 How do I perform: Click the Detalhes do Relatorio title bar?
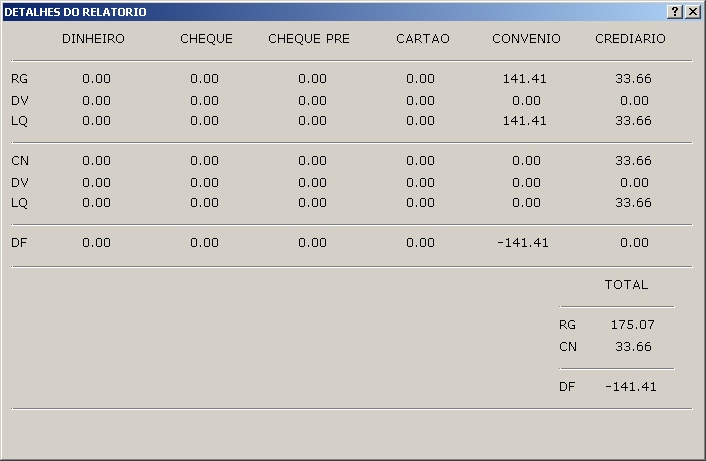[300, 11]
